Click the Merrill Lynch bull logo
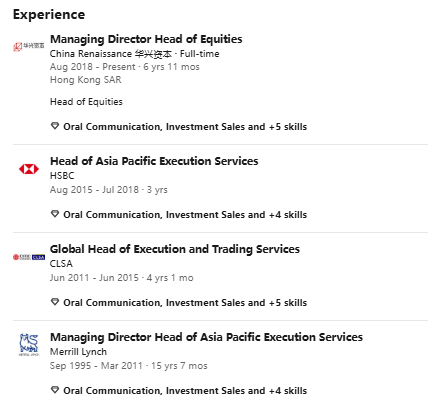The height and width of the screenshot is (416, 428). pos(29,345)
